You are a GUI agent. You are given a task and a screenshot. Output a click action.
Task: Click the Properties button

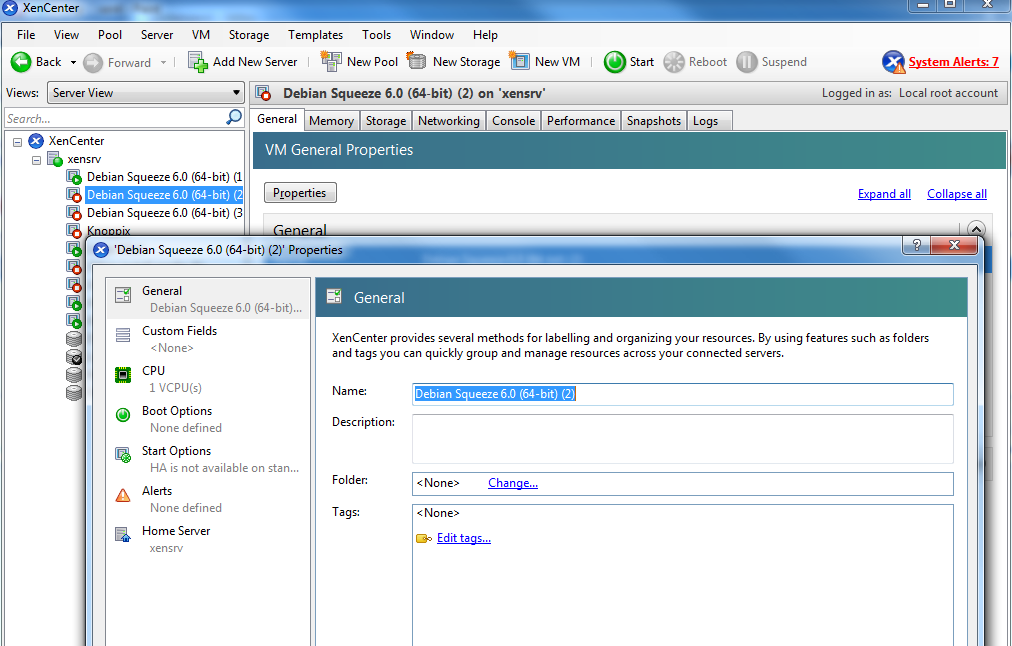[x=300, y=193]
